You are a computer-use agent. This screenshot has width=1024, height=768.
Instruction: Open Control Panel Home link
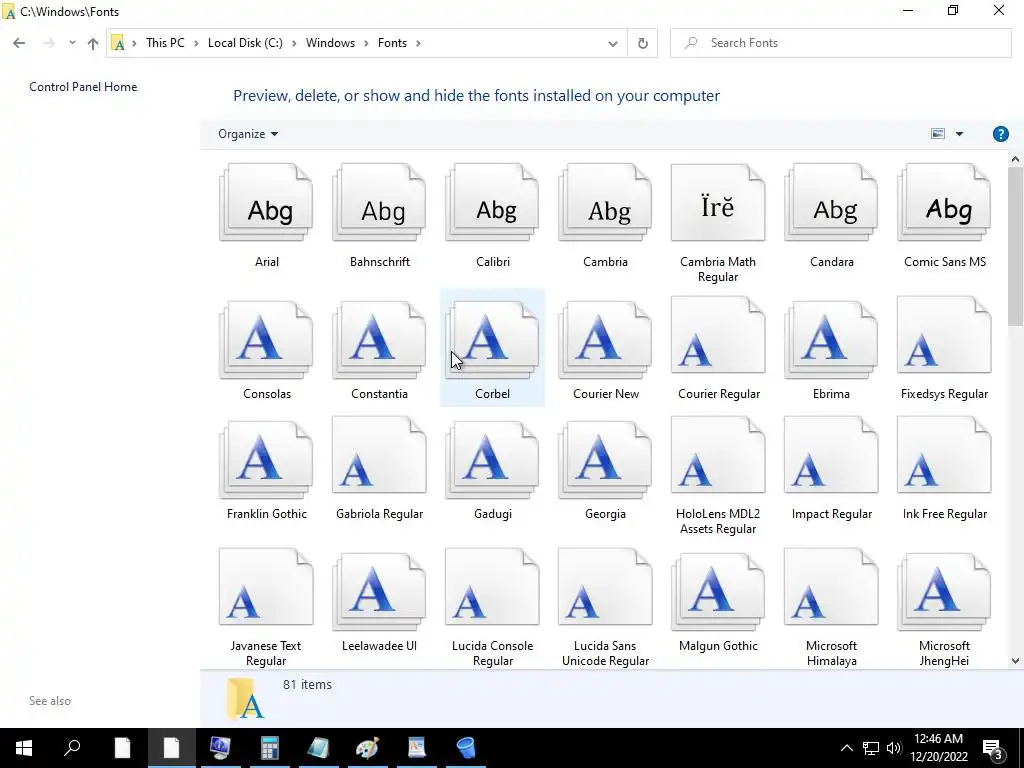pos(83,87)
